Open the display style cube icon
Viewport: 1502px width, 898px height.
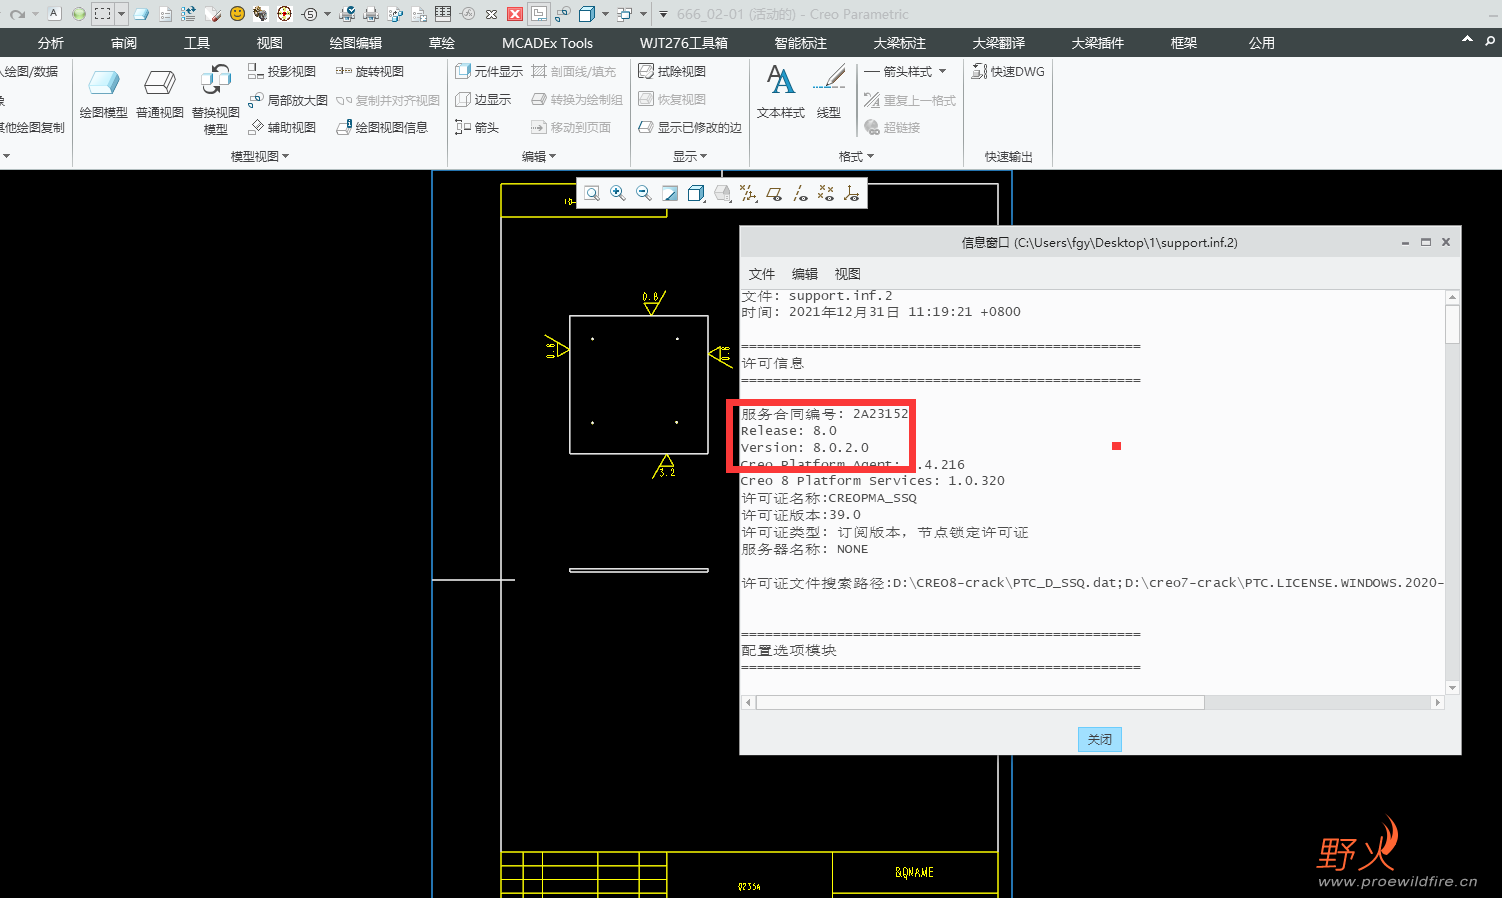[x=696, y=193]
